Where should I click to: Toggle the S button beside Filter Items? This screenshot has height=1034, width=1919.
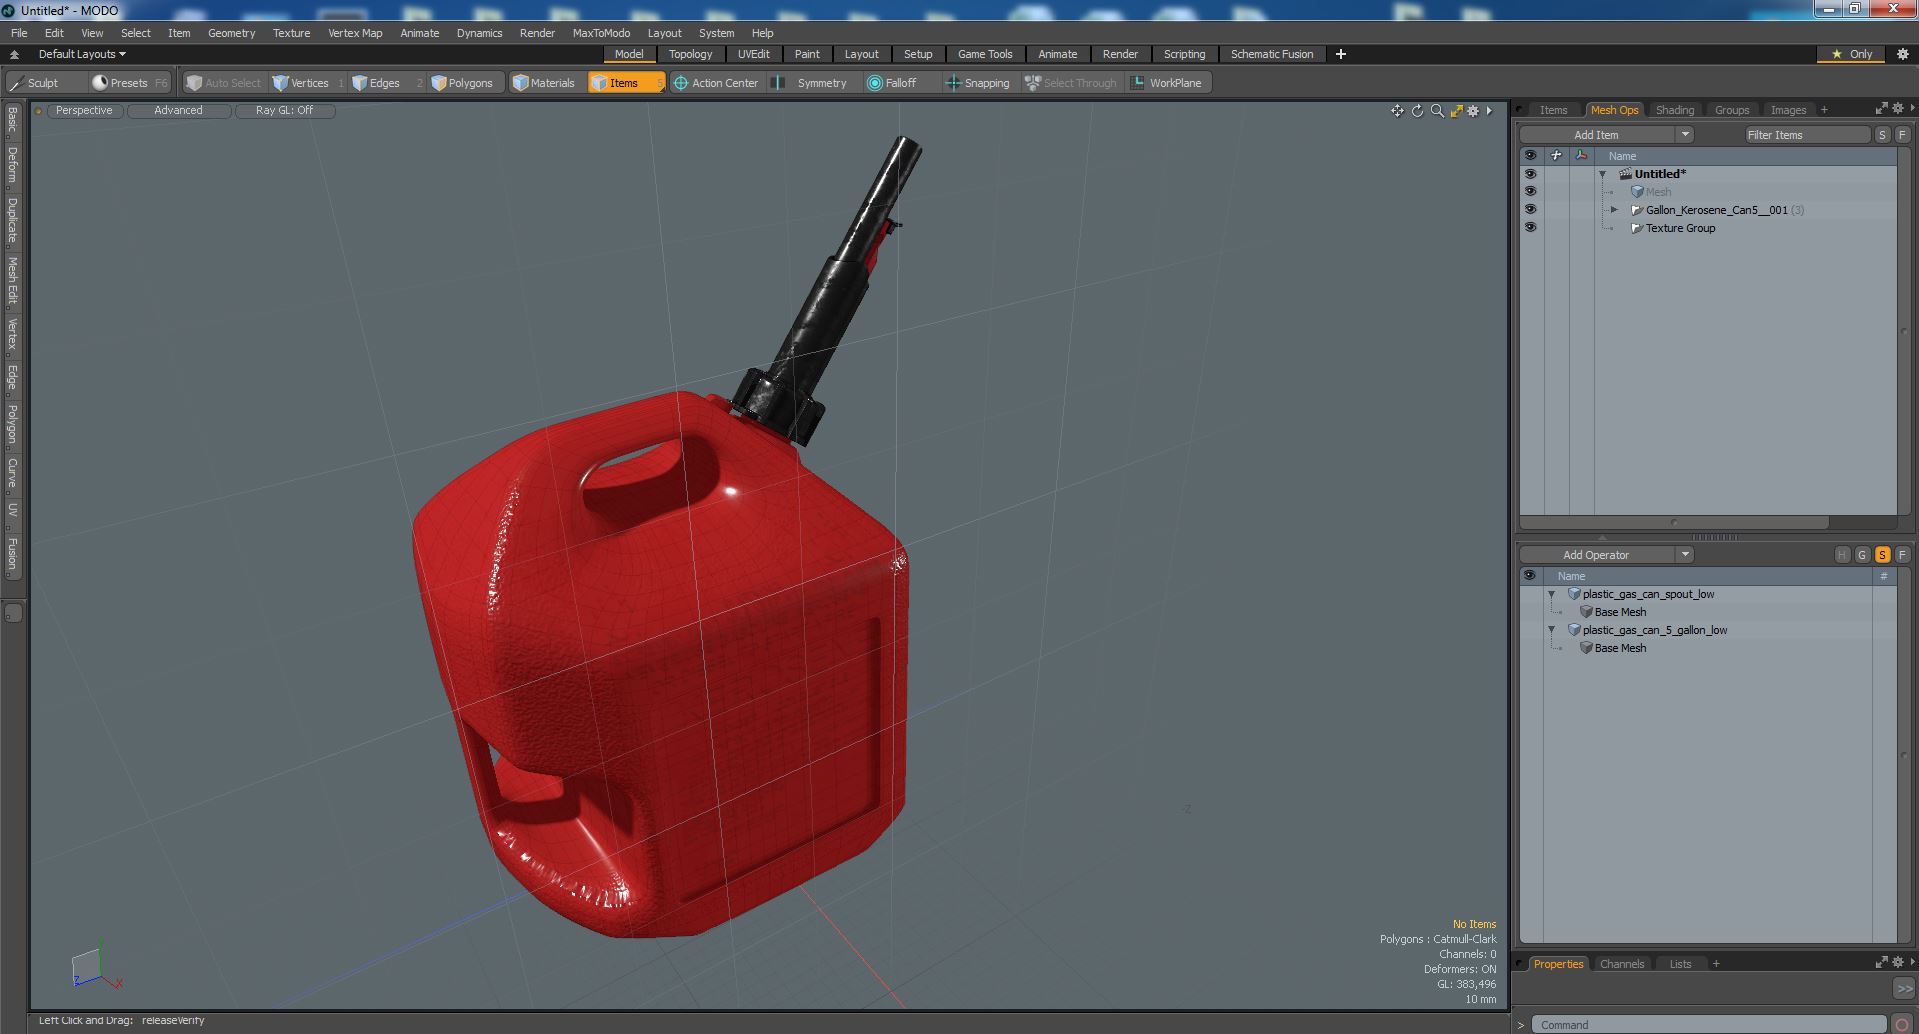1882,135
